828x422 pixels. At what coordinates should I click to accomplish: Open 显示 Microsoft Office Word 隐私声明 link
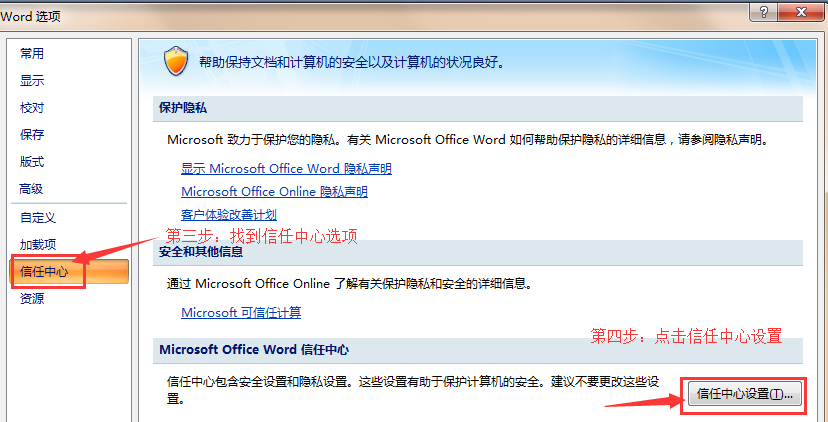point(286,169)
